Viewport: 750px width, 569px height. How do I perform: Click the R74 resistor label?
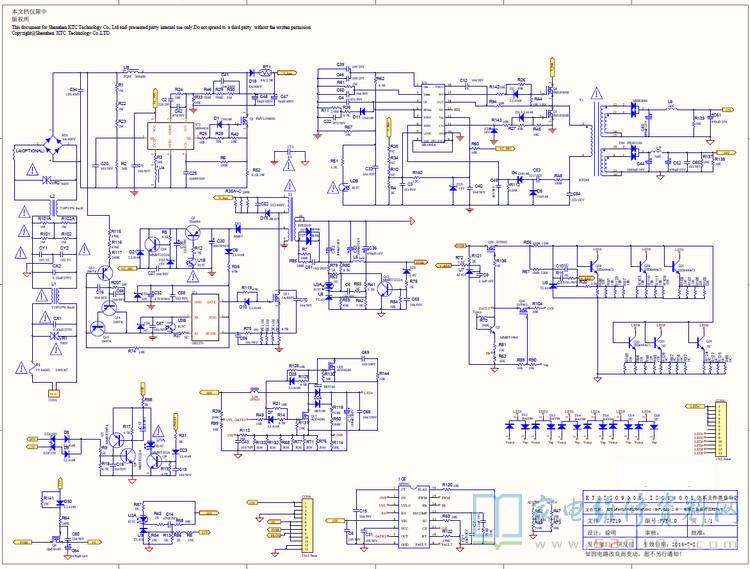[x=132, y=351]
